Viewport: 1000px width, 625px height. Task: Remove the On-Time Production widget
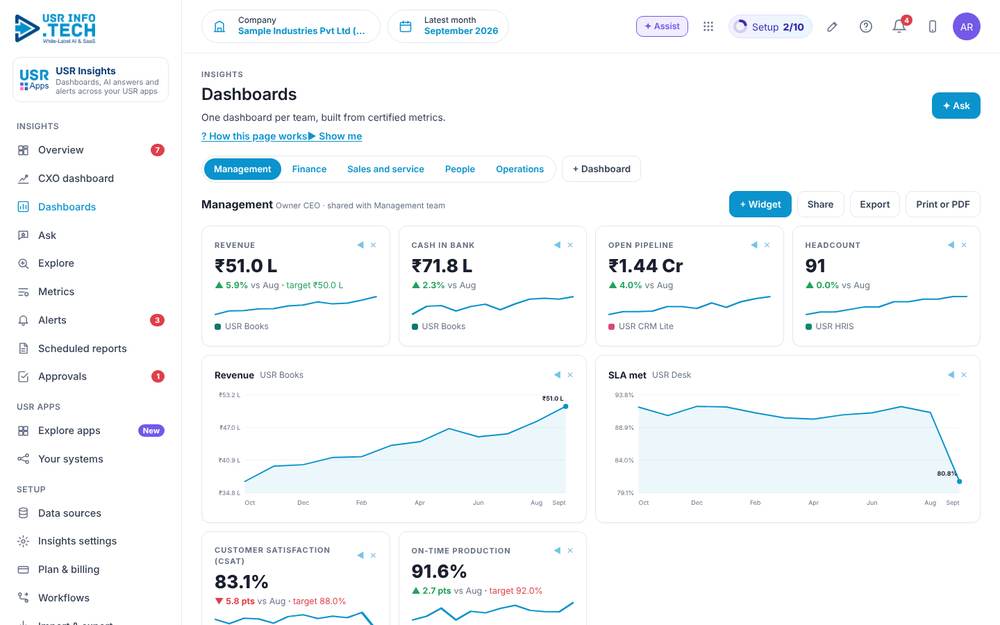(570, 550)
